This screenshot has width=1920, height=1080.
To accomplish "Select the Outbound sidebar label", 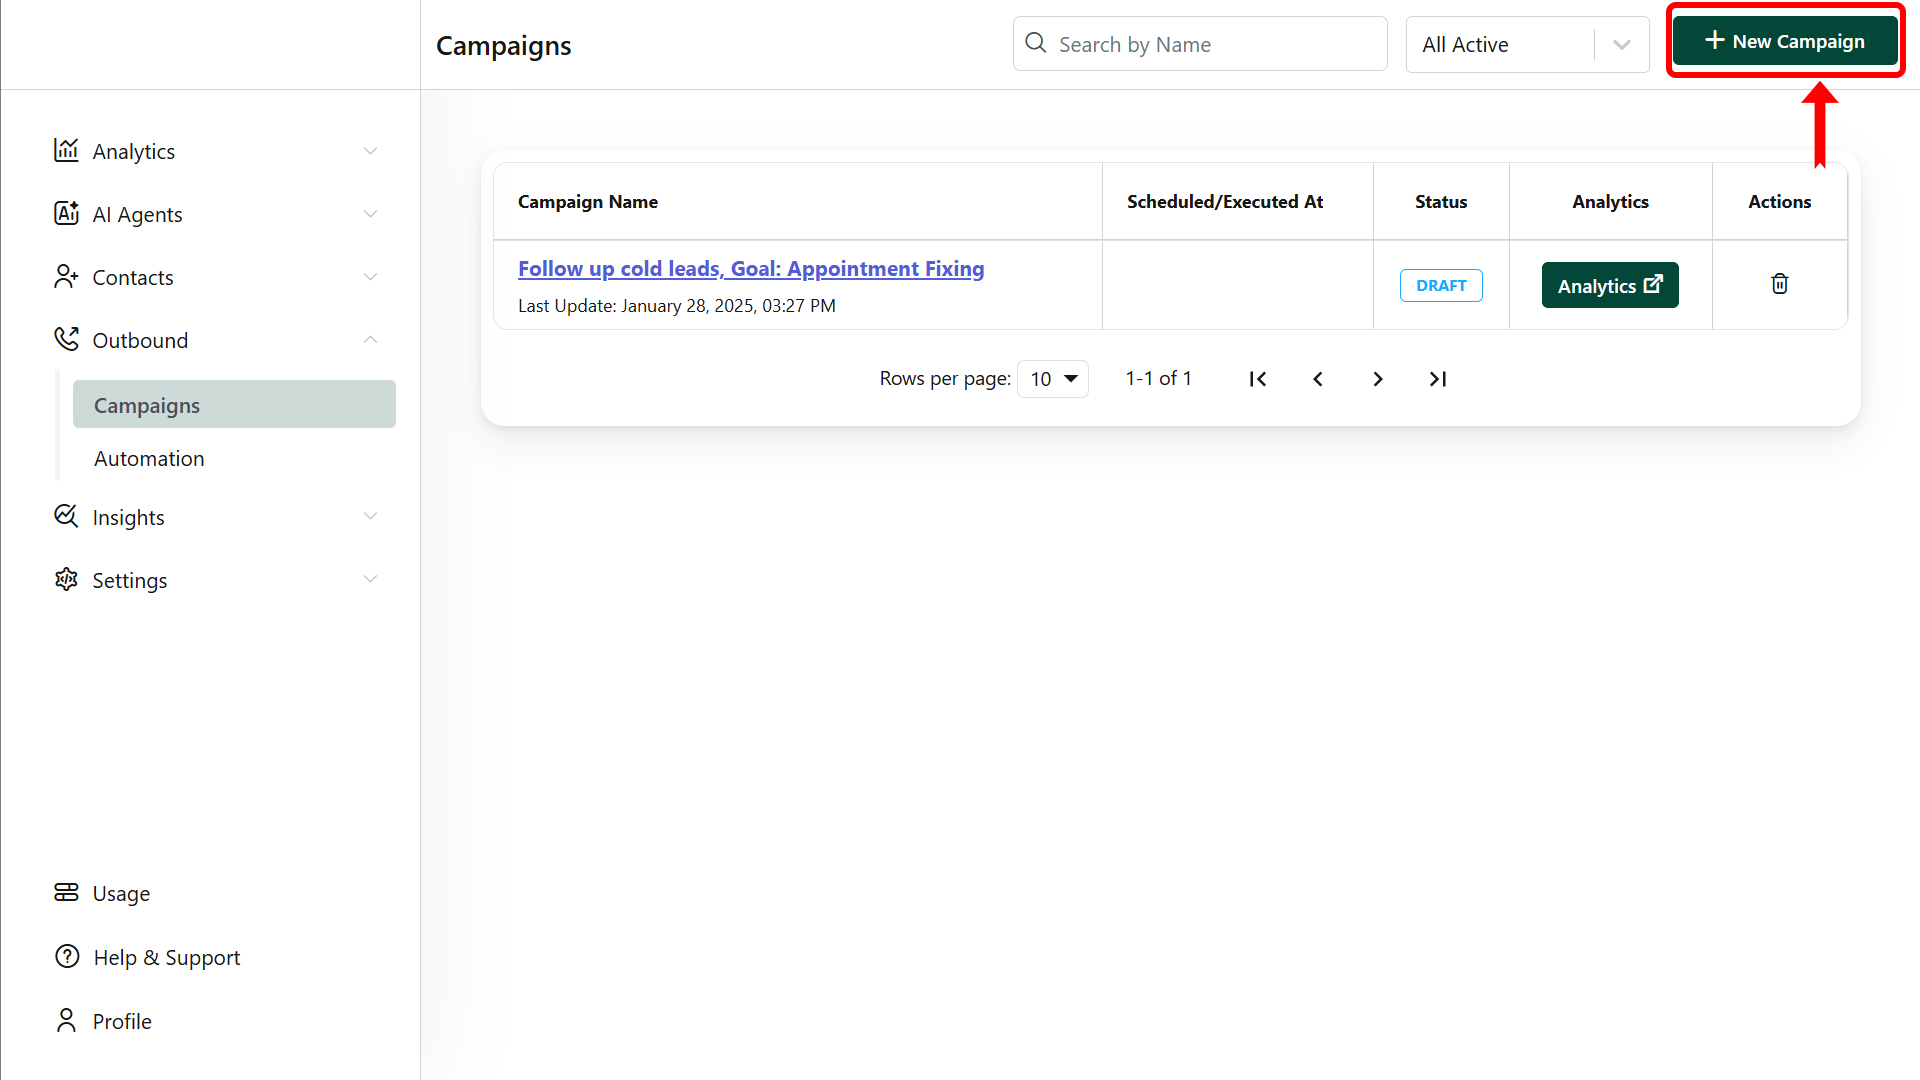I will point(140,340).
